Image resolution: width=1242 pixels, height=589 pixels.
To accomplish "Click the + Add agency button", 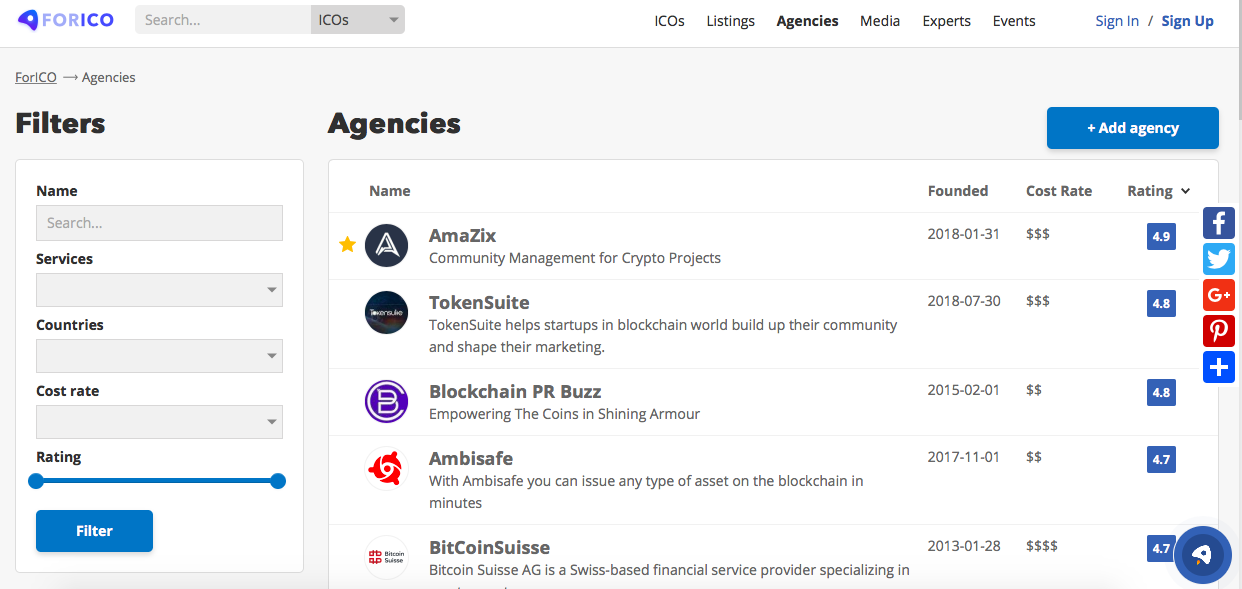I will coord(1132,128).
